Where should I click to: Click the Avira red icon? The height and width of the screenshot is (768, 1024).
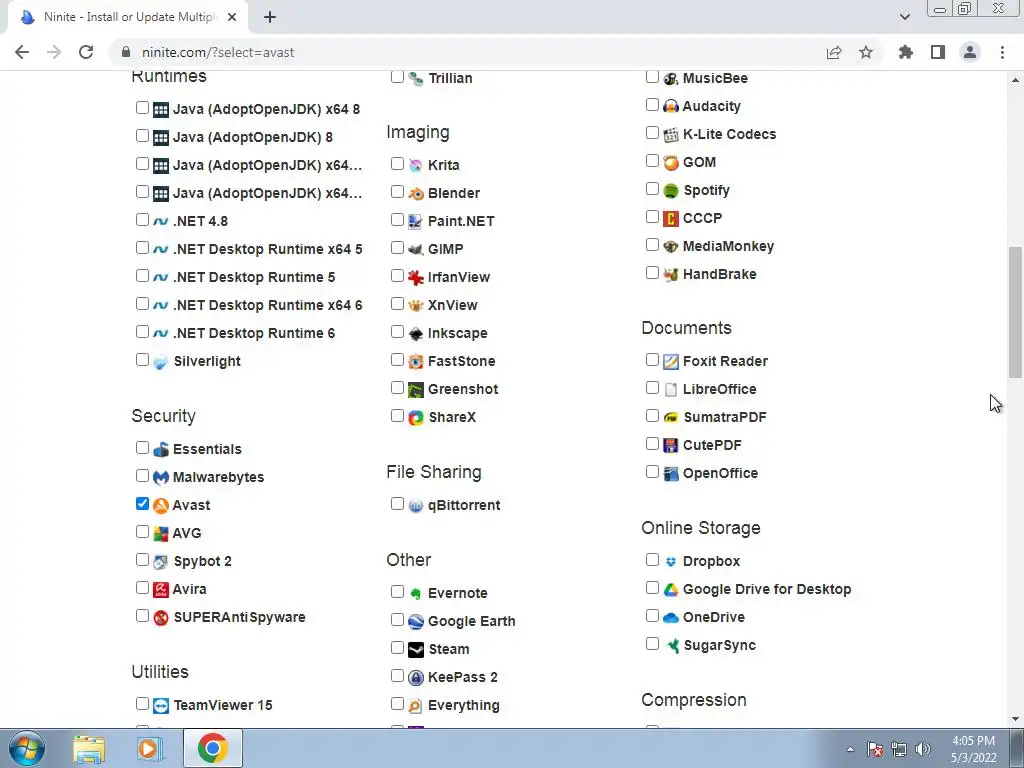point(161,590)
